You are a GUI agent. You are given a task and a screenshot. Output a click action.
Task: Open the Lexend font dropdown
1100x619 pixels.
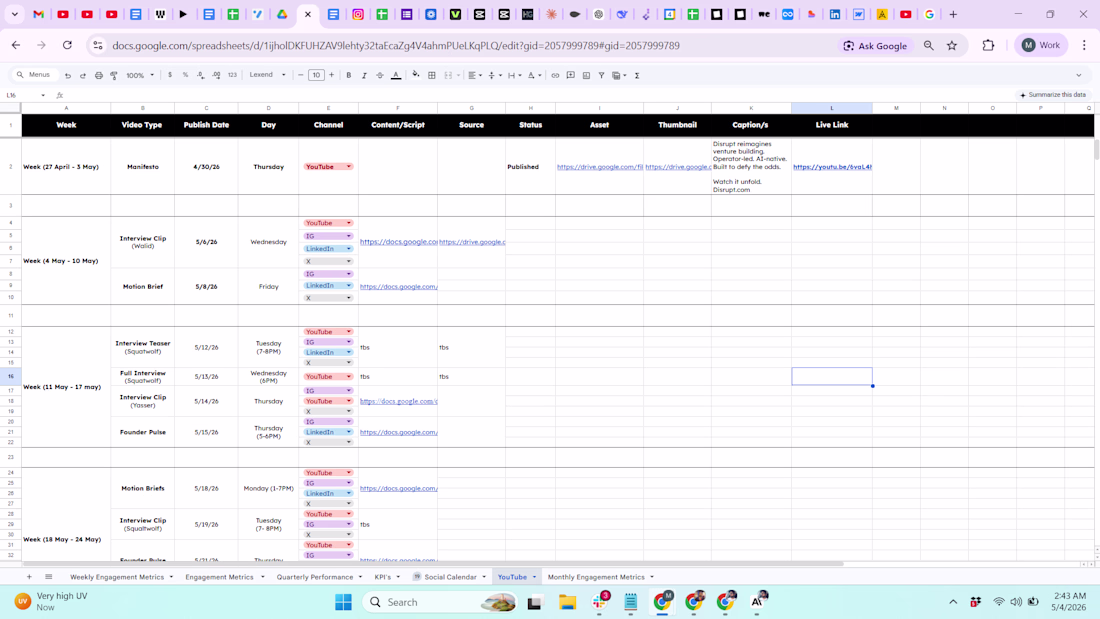267,75
